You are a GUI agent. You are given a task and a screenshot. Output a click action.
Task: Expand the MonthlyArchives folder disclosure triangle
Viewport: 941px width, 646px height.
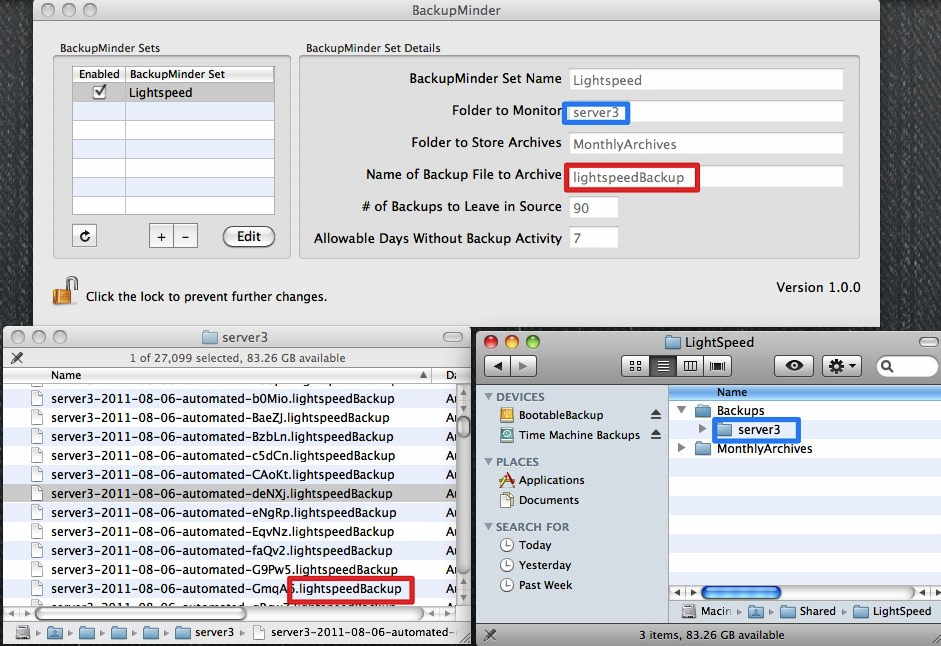(682, 448)
